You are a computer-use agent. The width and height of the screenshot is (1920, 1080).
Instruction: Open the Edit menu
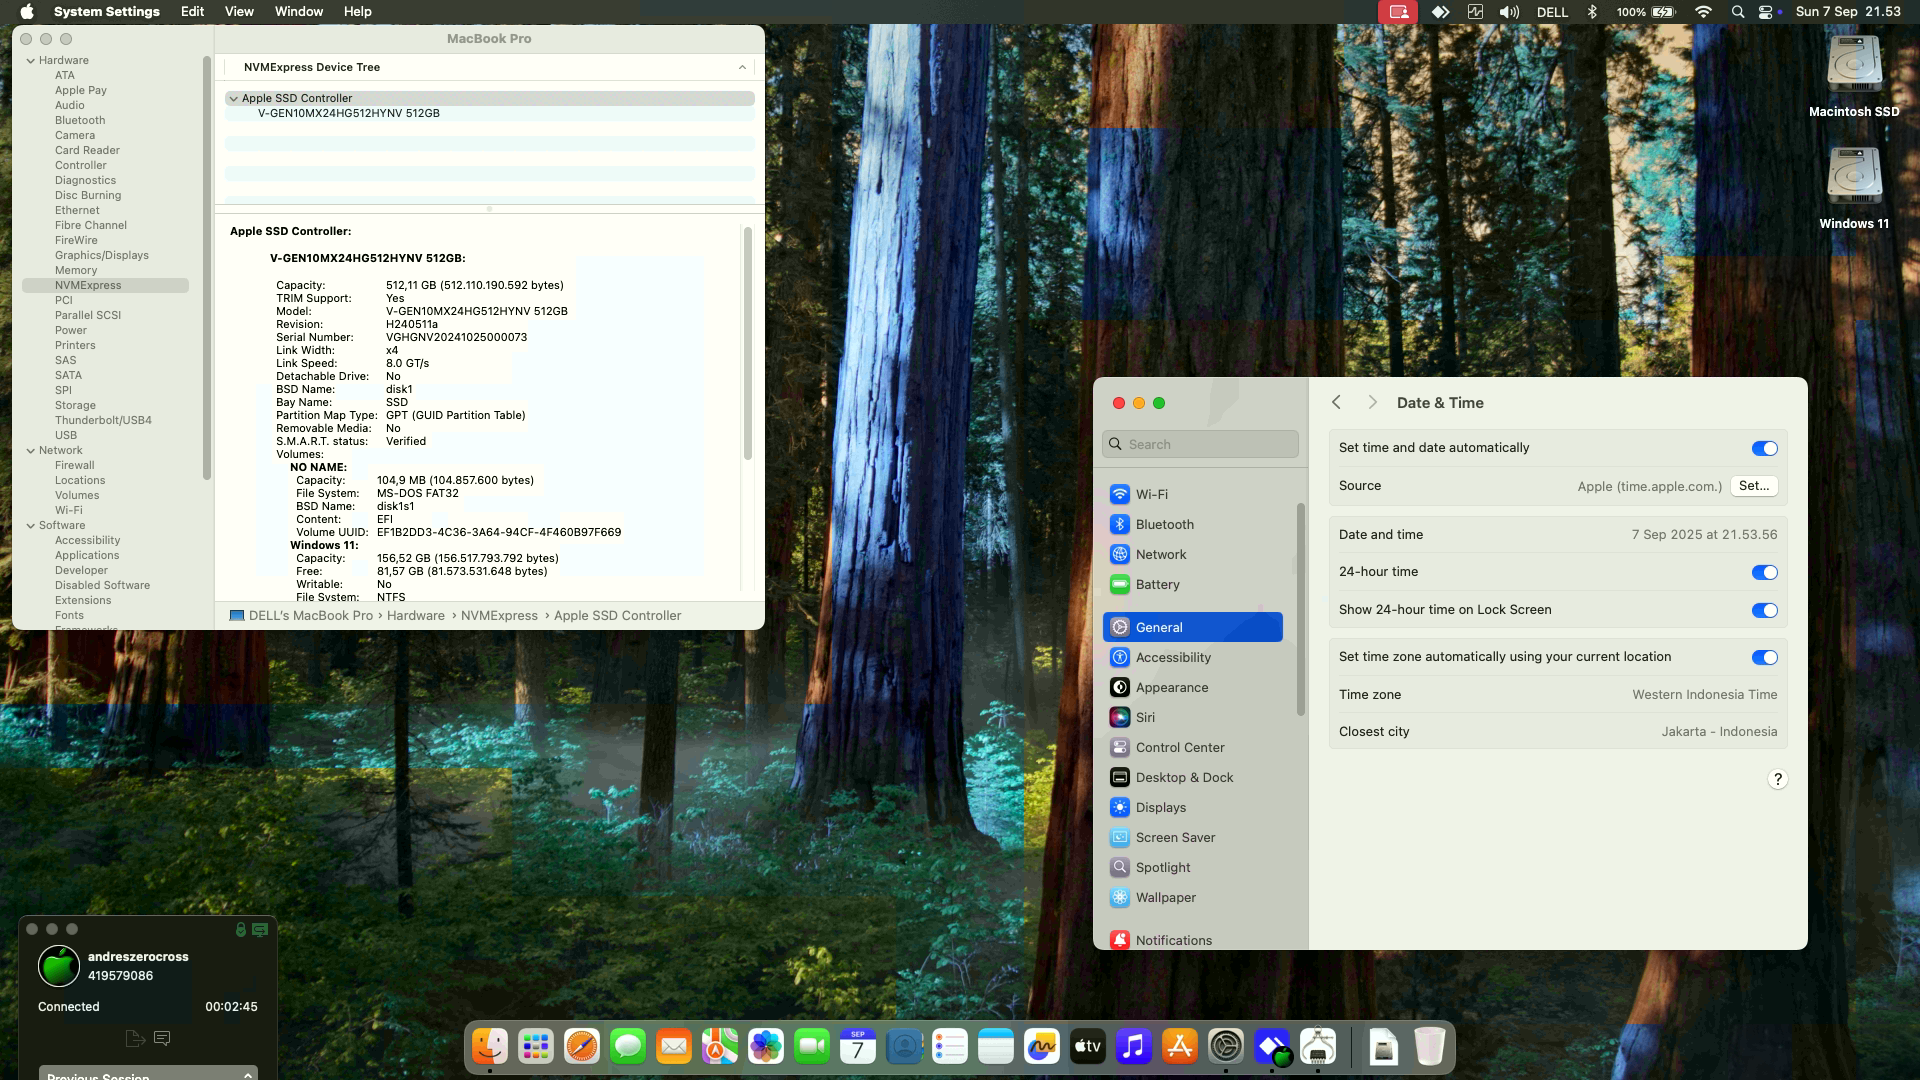(x=192, y=12)
